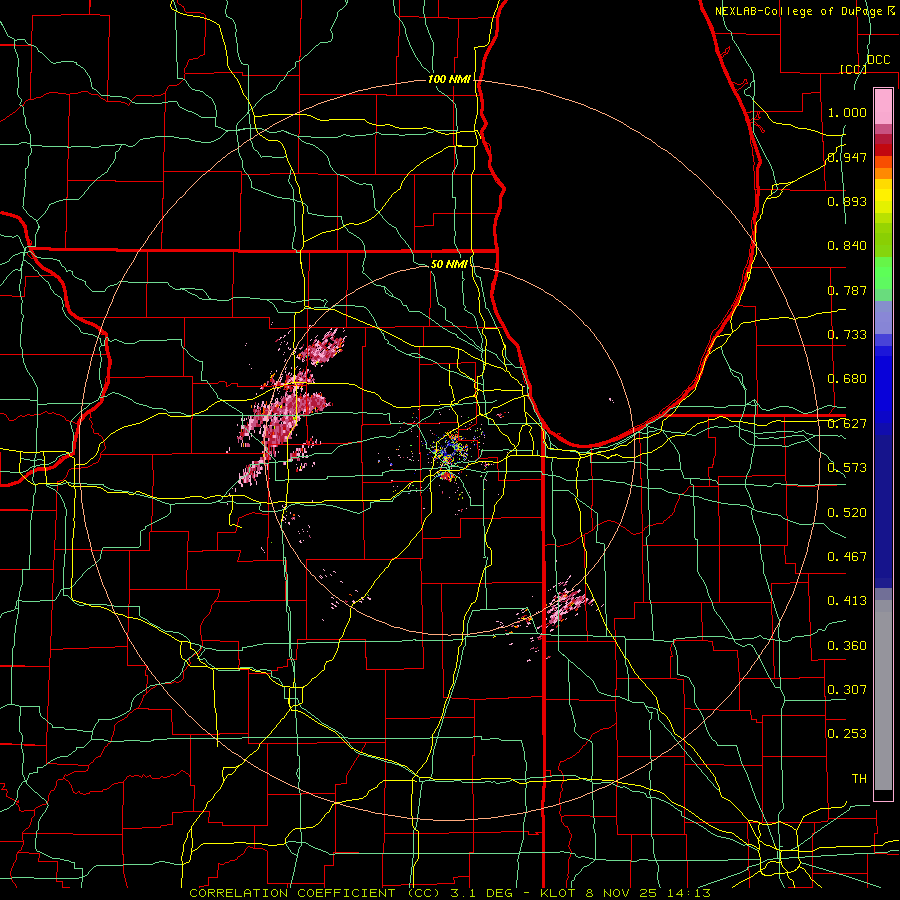Viewport: 900px width, 900px height.
Task: Click the 50 NMI range ring label
Action: [x=449, y=264]
